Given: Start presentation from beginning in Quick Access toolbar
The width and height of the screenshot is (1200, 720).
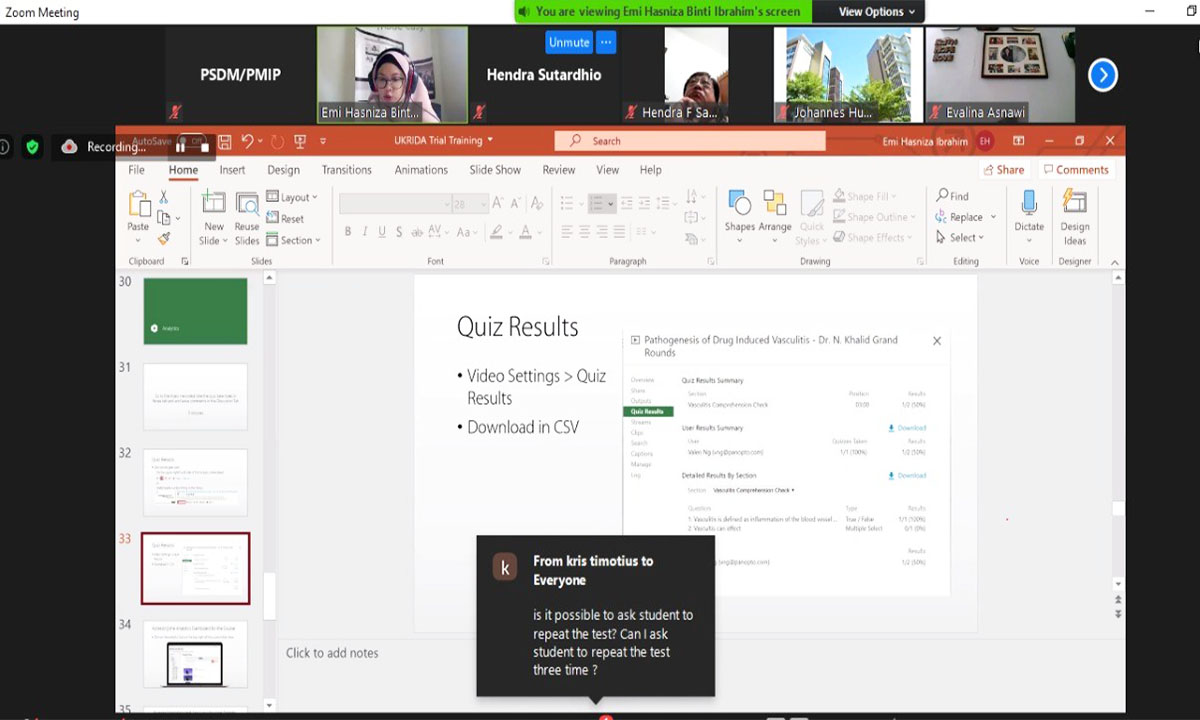Looking at the screenshot, I should pos(299,142).
